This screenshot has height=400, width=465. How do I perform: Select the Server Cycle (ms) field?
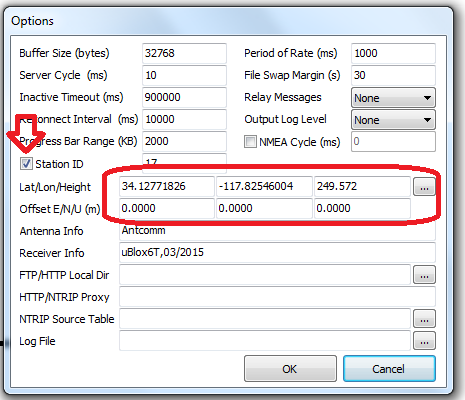click(x=184, y=75)
